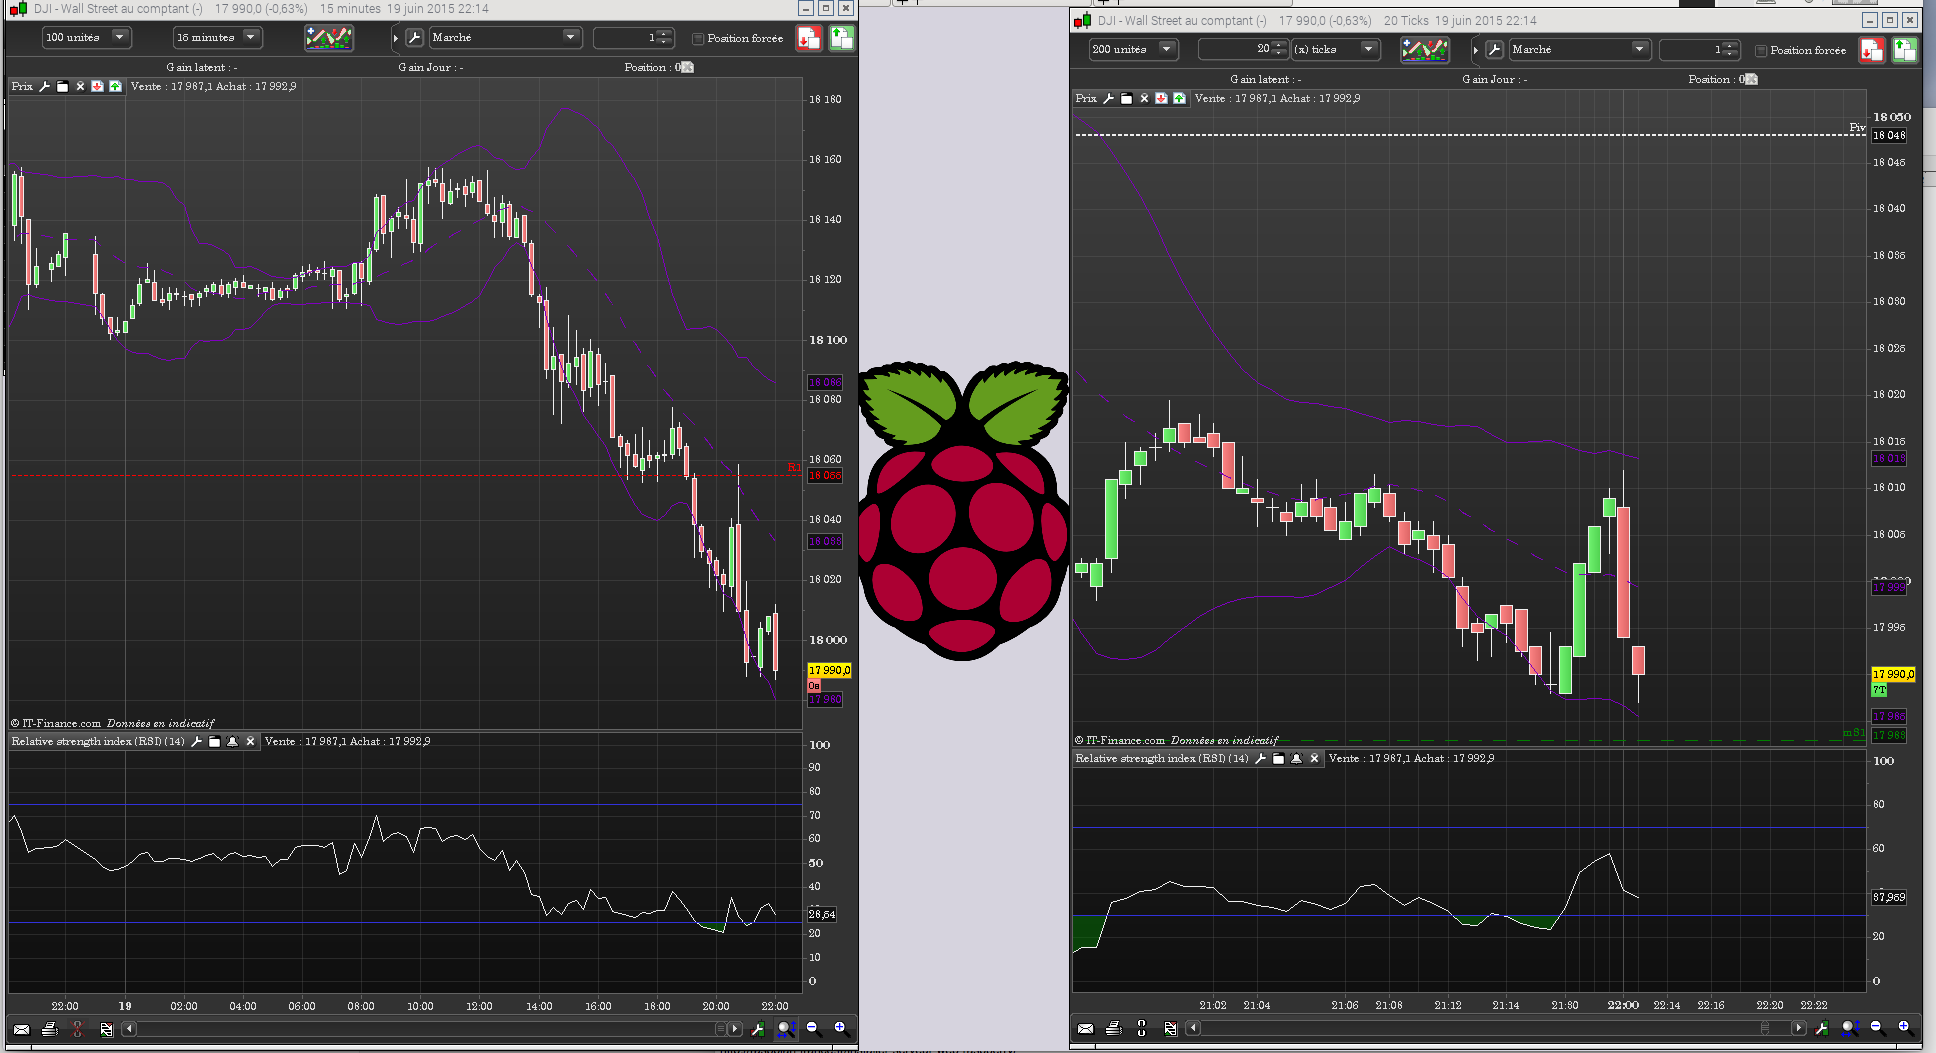Set RSI alert bell in left chart
Image resolution: width=1936 pixels, height=1053 pixels.
(x=233, y=741)
